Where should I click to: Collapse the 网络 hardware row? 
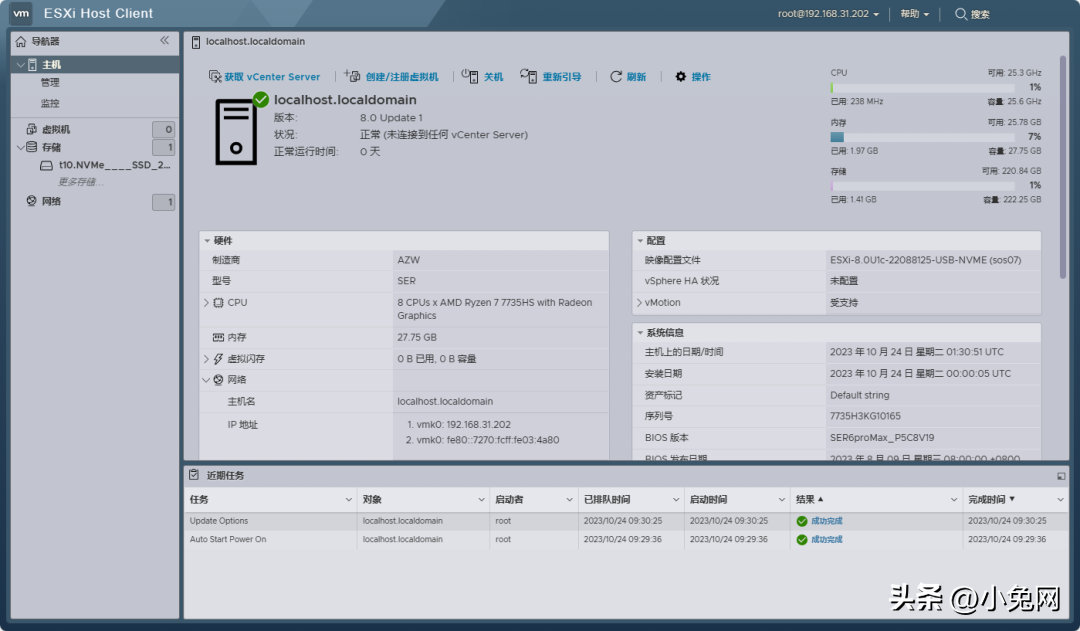point(206,380)
